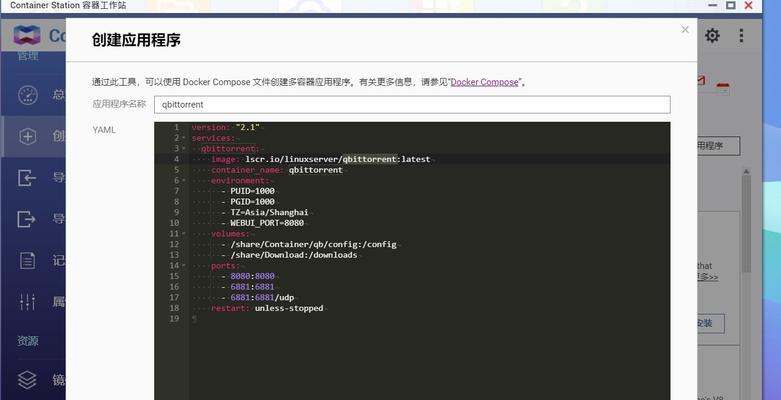781x400 pixels.
Task: Click the /share/Download:/downloads line
Action: (x=289, y=255)
